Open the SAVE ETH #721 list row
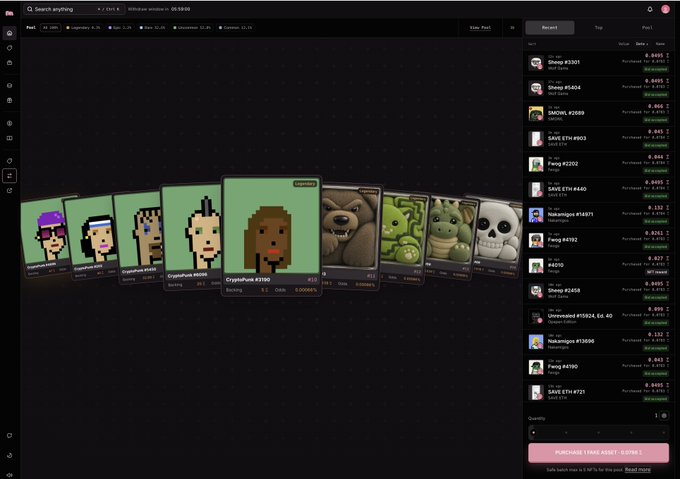 pos(598,392)
